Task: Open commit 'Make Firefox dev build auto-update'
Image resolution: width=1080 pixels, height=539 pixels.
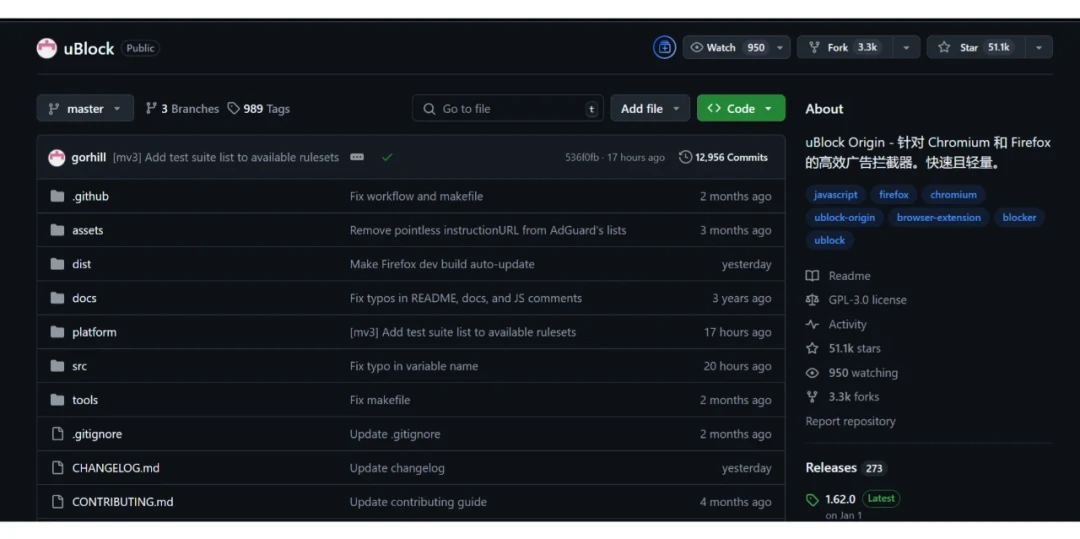Action: click(442, 264)
